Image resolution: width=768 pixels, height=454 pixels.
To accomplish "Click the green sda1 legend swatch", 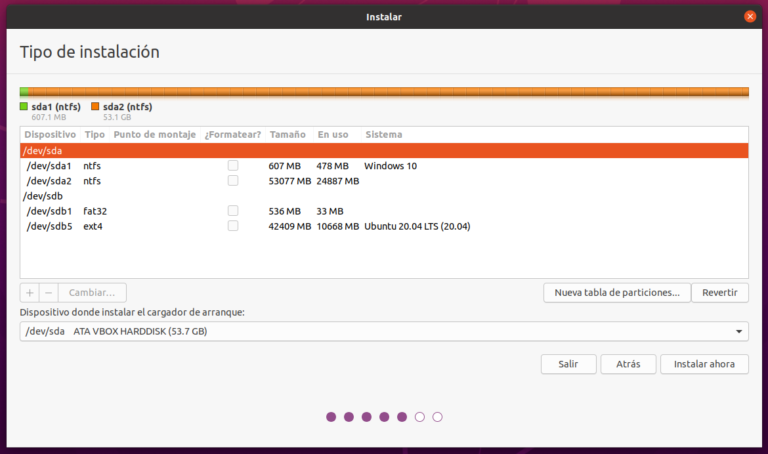I will tap(24, 106).
